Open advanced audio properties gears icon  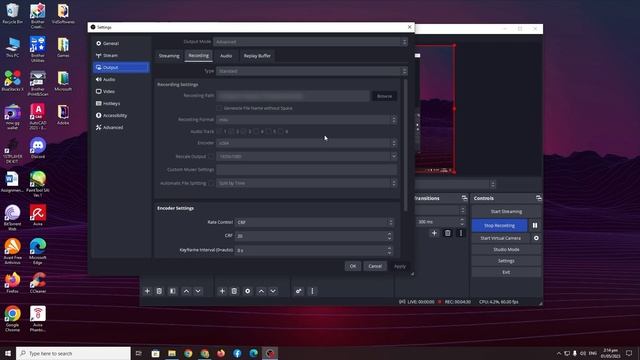tap(299, 291)
